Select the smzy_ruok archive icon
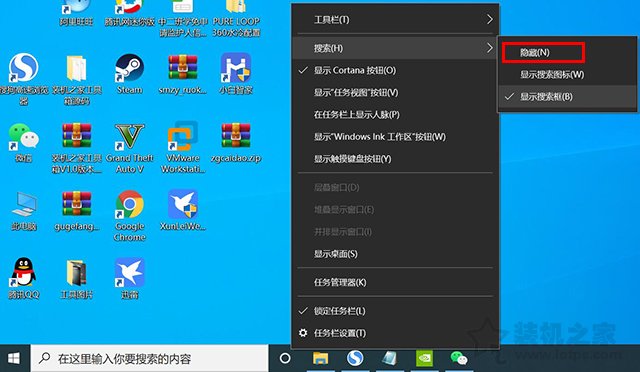Viewport: 640px width, 372px height. click(x=183, y=74)
